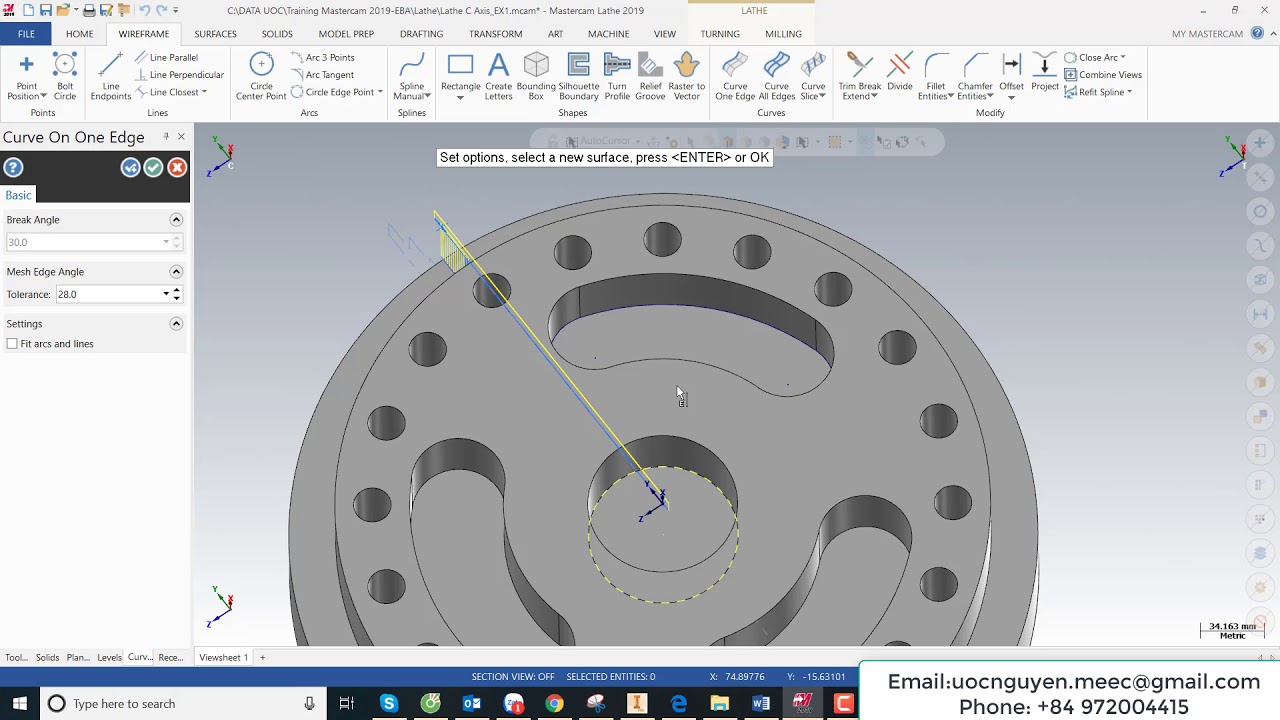Open the Tolerance value dropdown

pyautogui.click(x=166, y=294)
